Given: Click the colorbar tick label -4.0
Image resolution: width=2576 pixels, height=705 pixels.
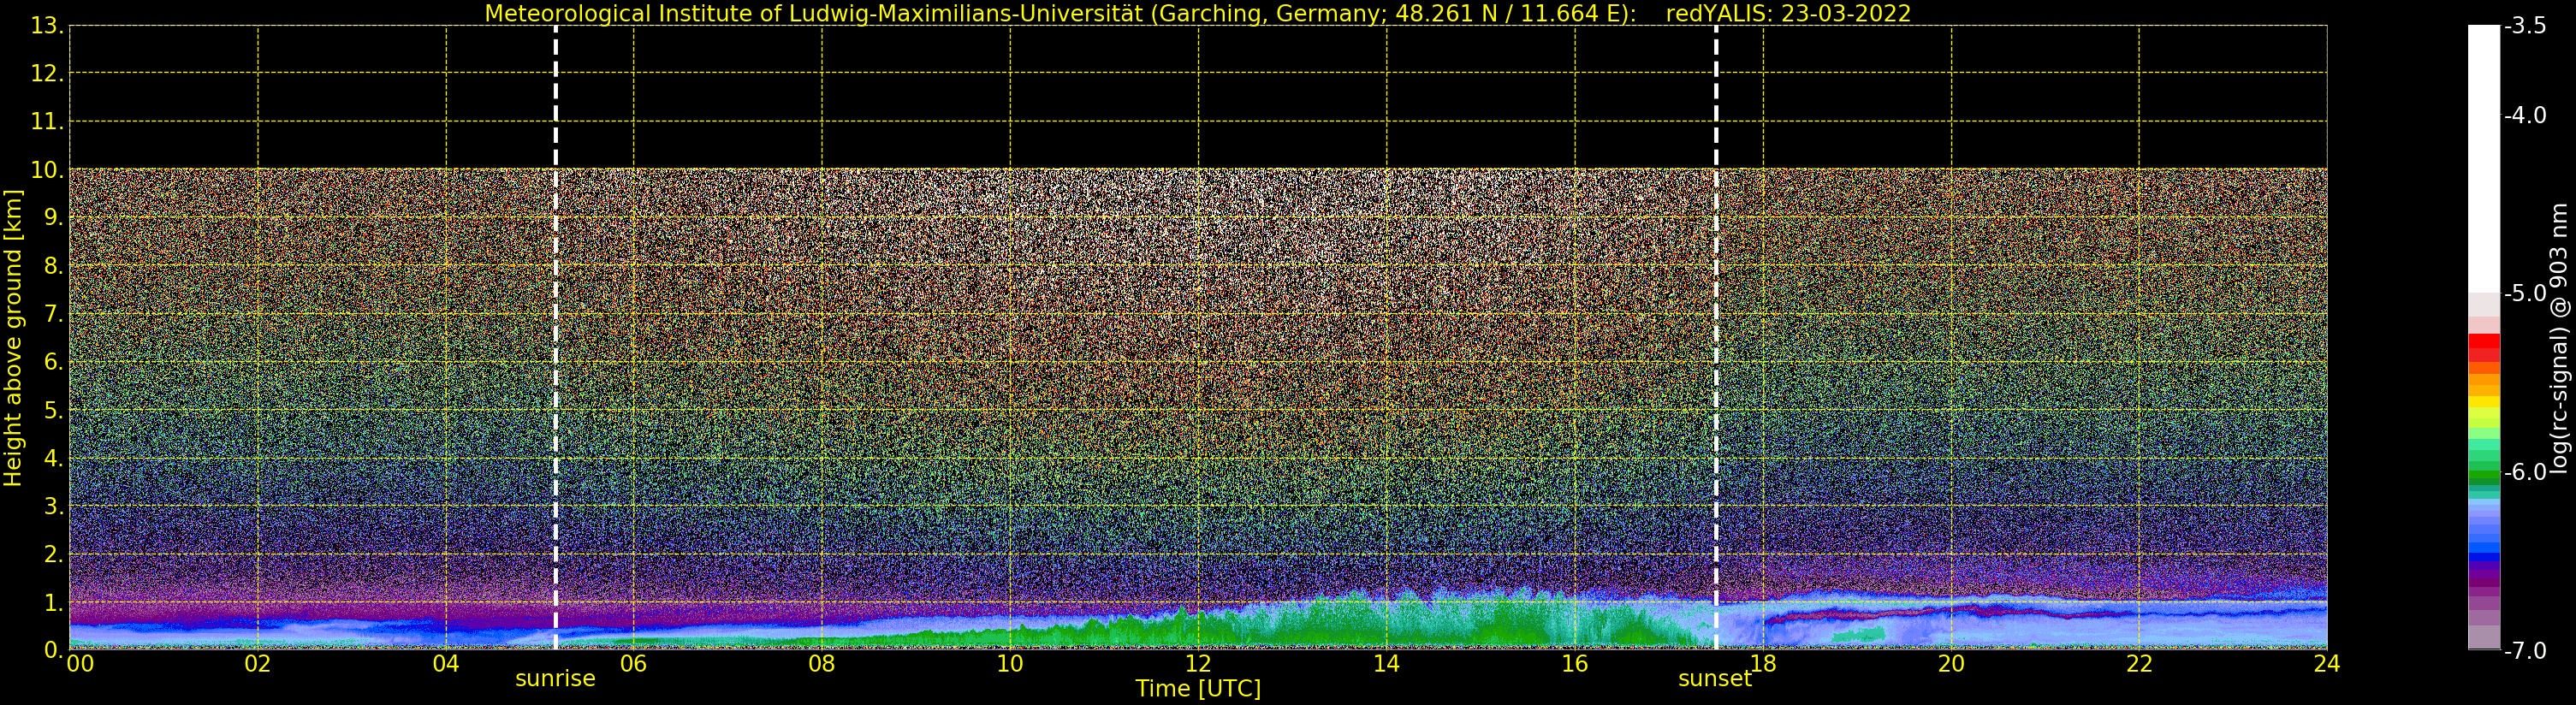Looking at the screenshot, I should tap(2526, 115).
